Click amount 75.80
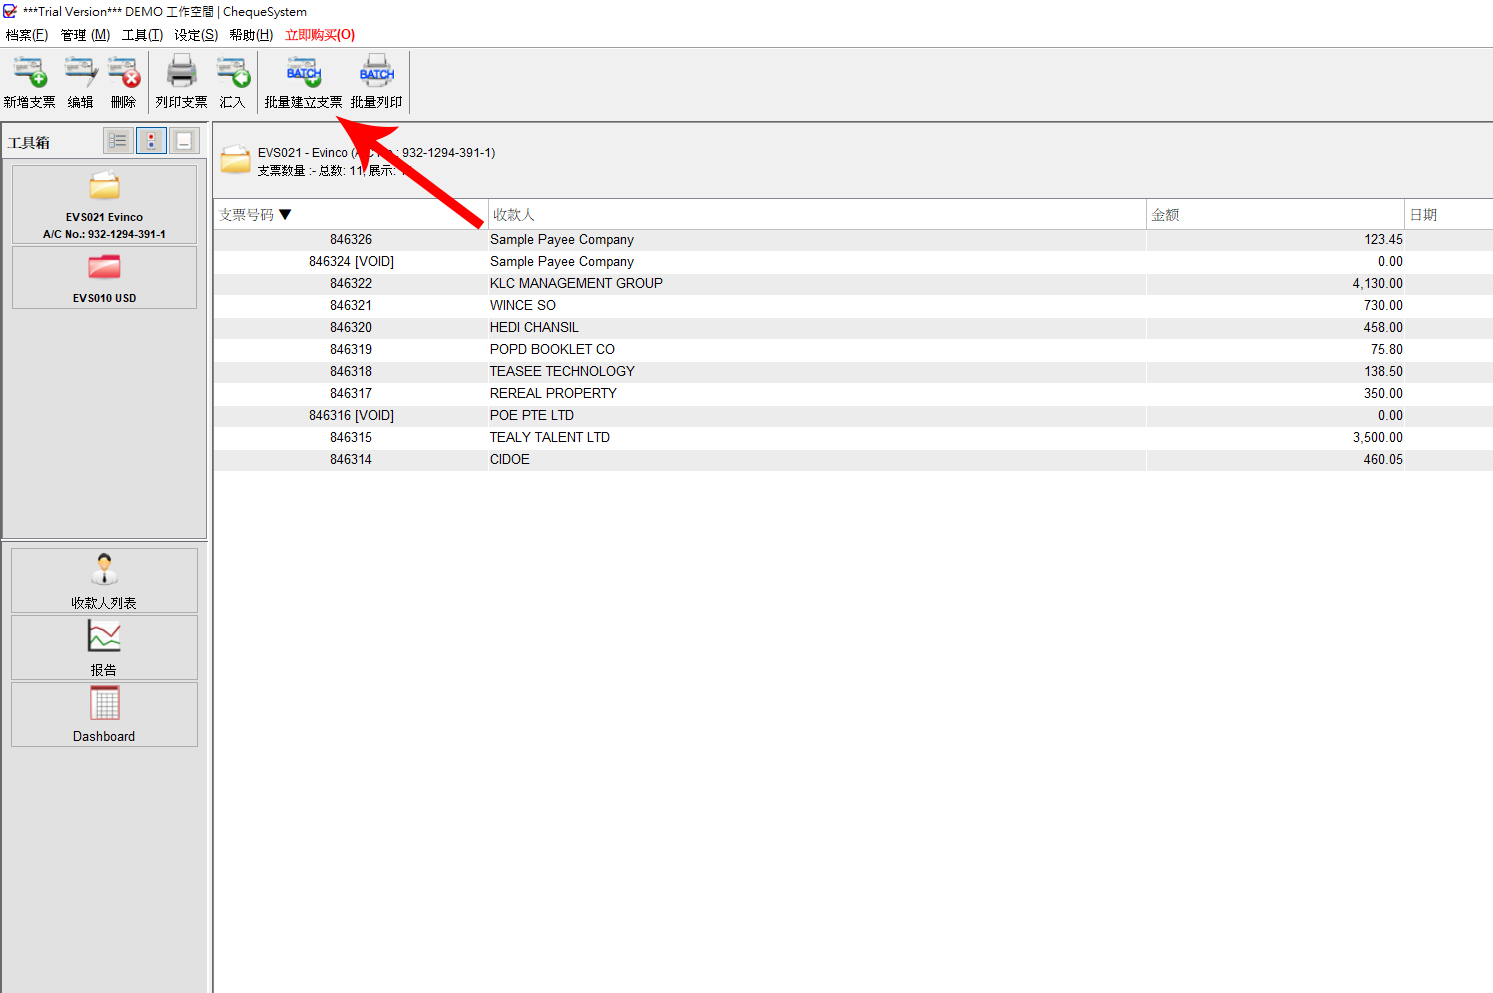 (x=1387, y=350)
